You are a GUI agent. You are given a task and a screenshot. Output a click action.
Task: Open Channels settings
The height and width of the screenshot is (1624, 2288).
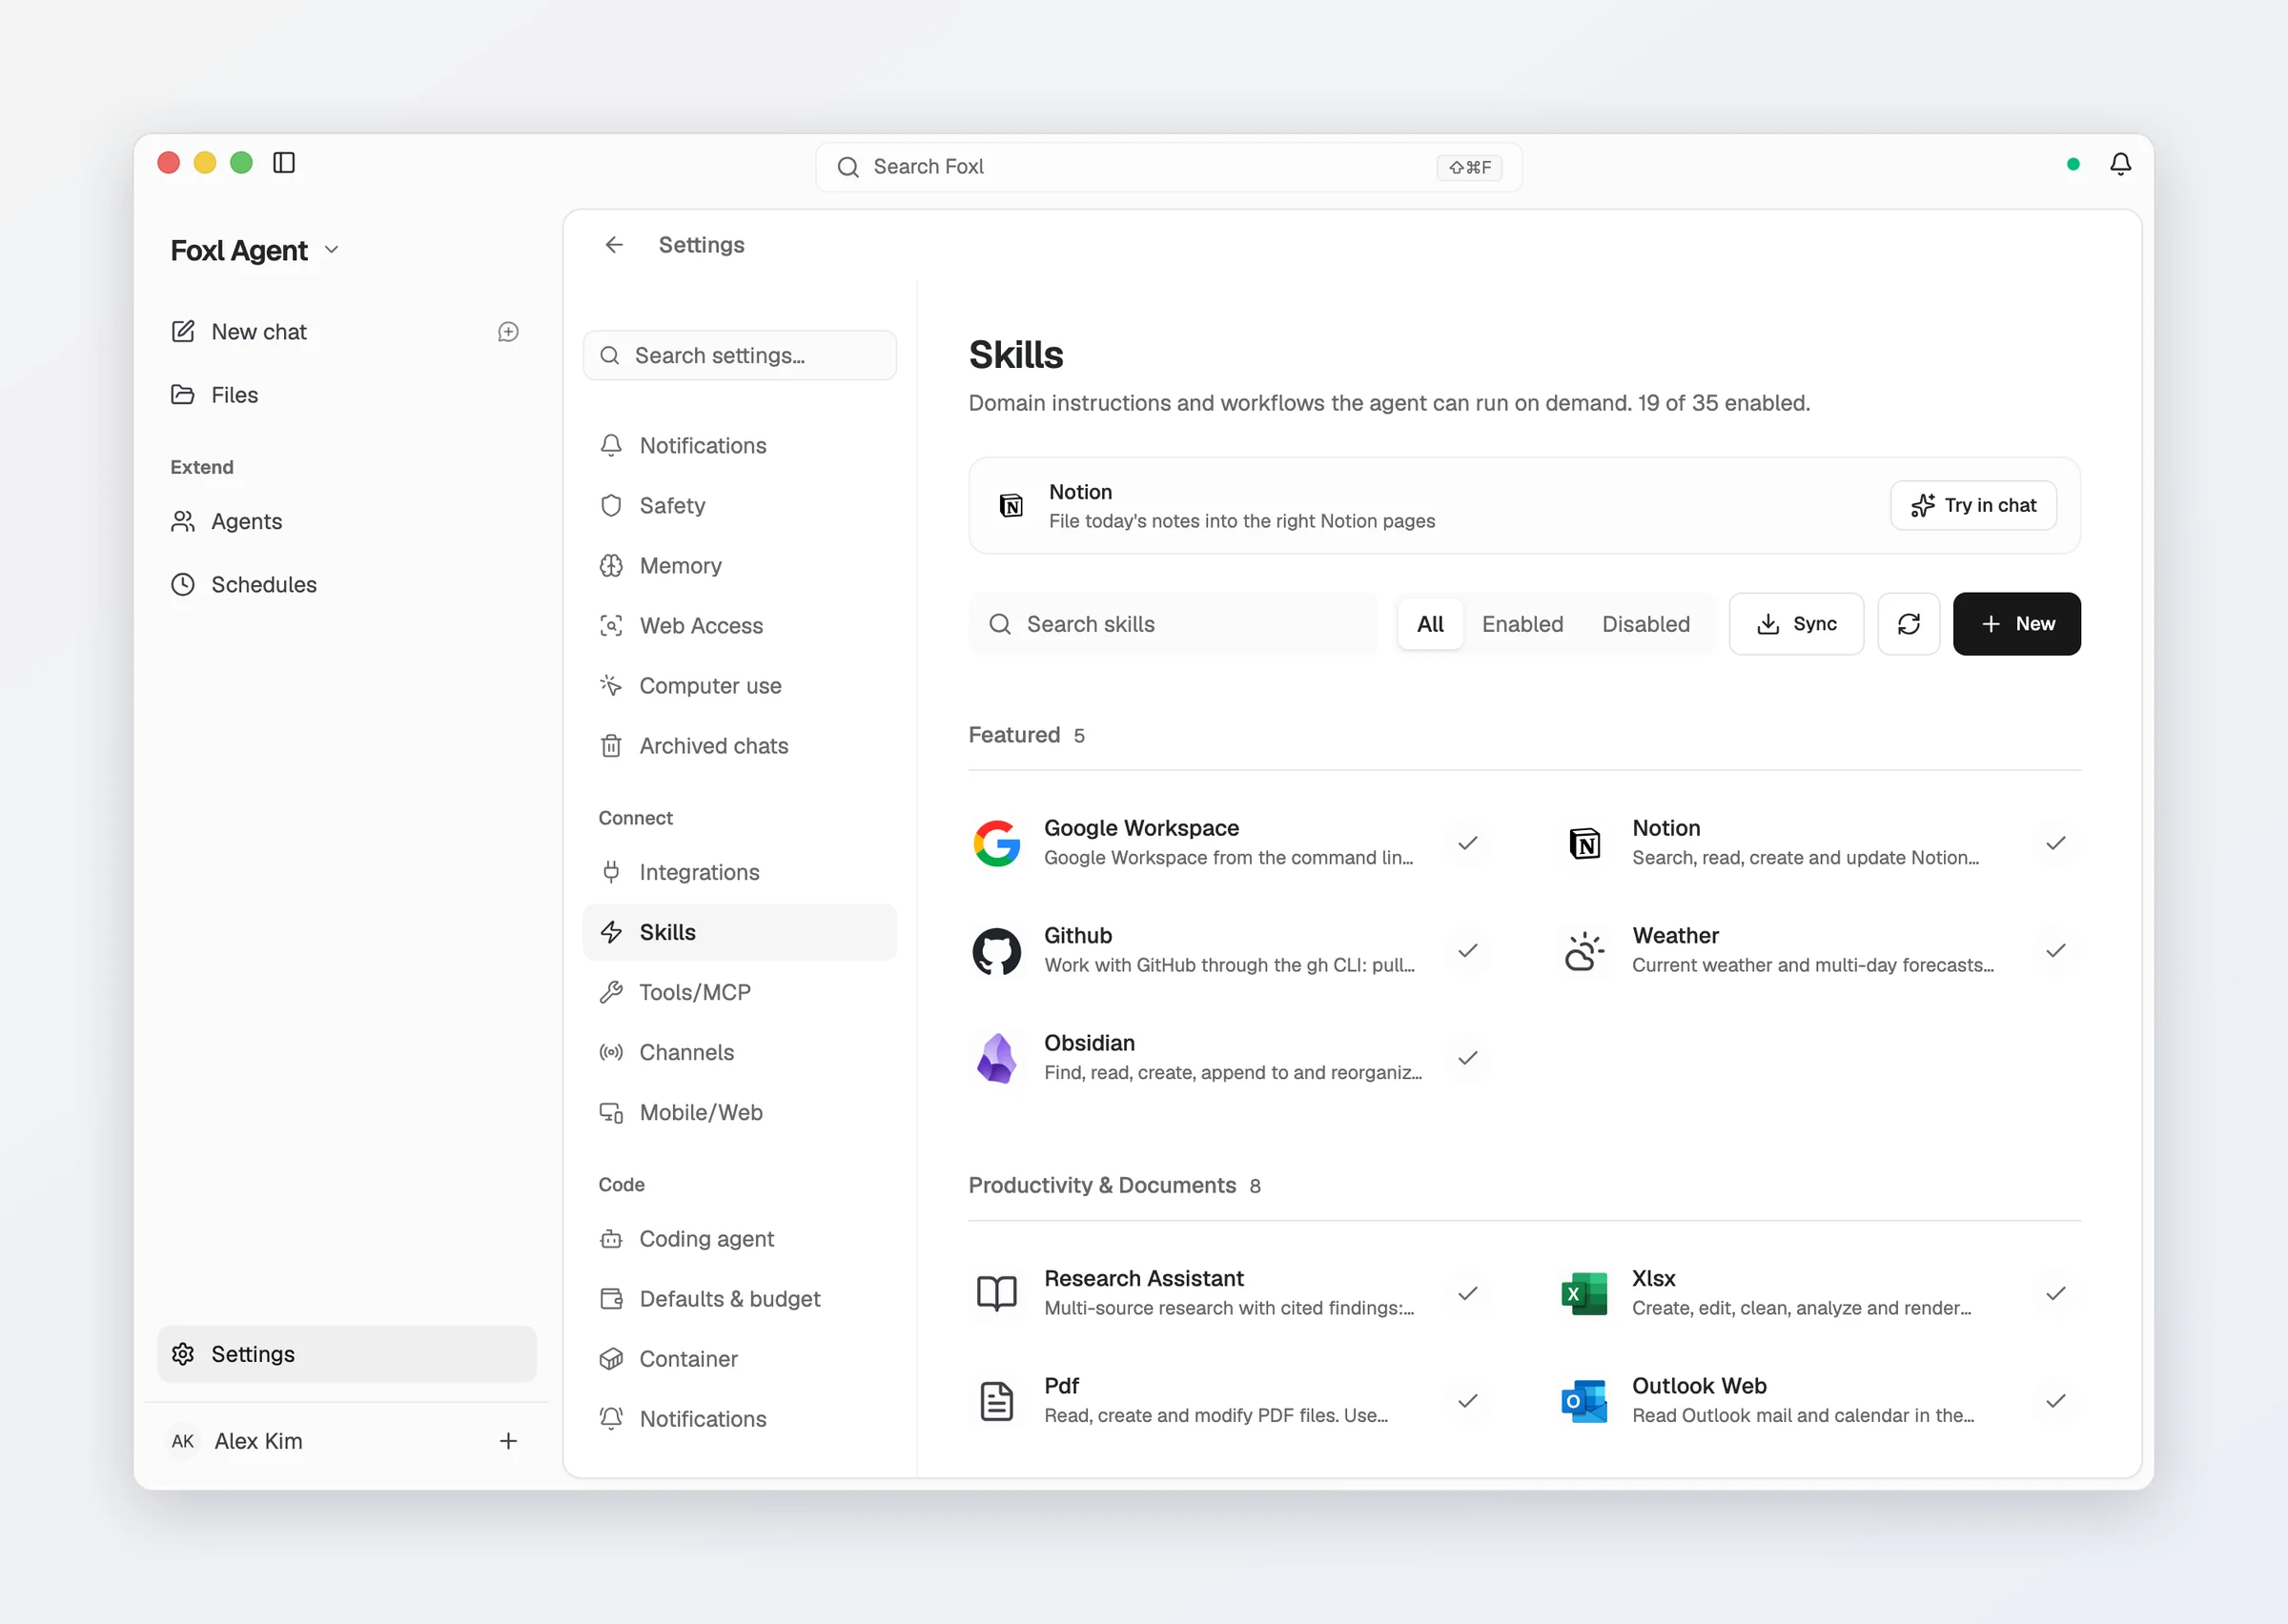click(x=739, y=1052)
